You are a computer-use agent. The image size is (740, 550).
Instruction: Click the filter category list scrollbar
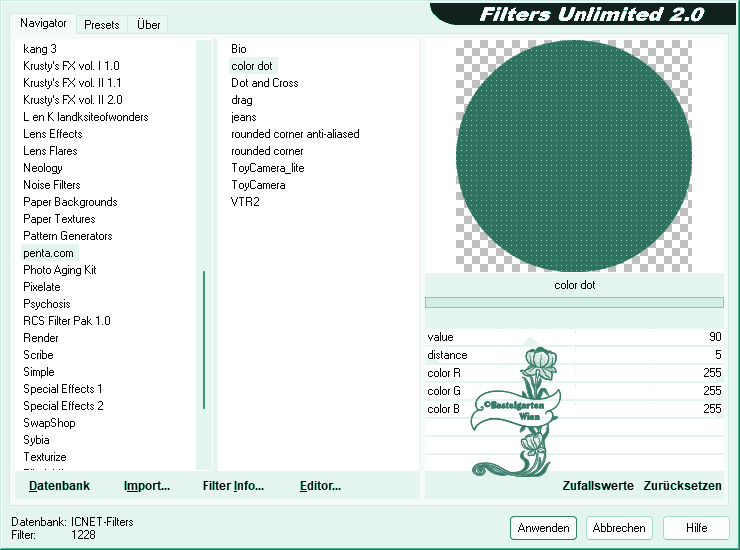coord(204,339)
